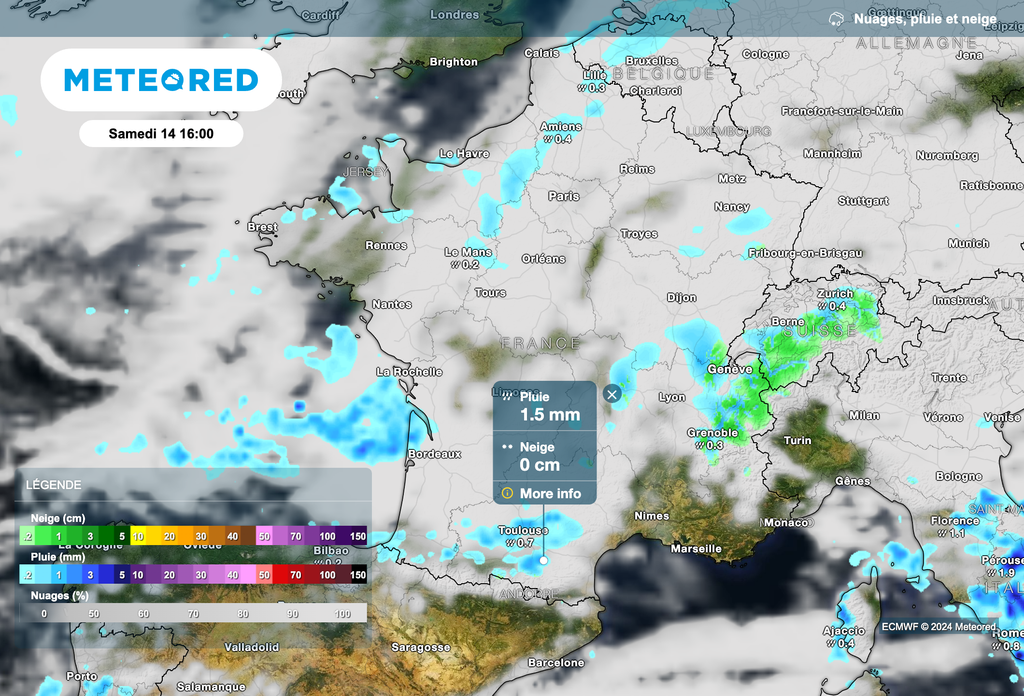This screenshot has width=1024, height=696.
Task: Click the Troyes city label on map
Action: click(x=639, y=234)
